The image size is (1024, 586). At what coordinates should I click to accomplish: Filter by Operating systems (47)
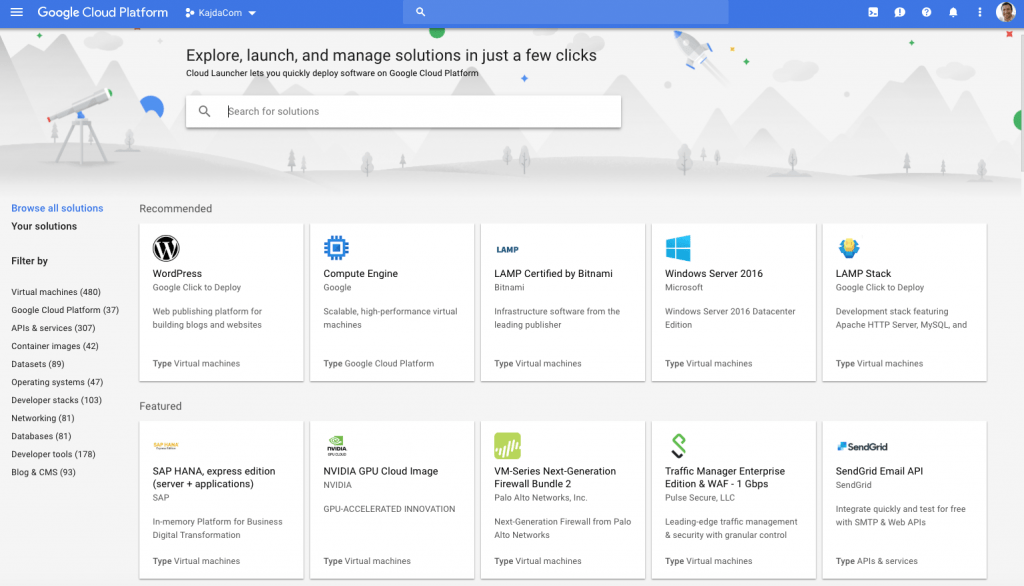point(57,382)
